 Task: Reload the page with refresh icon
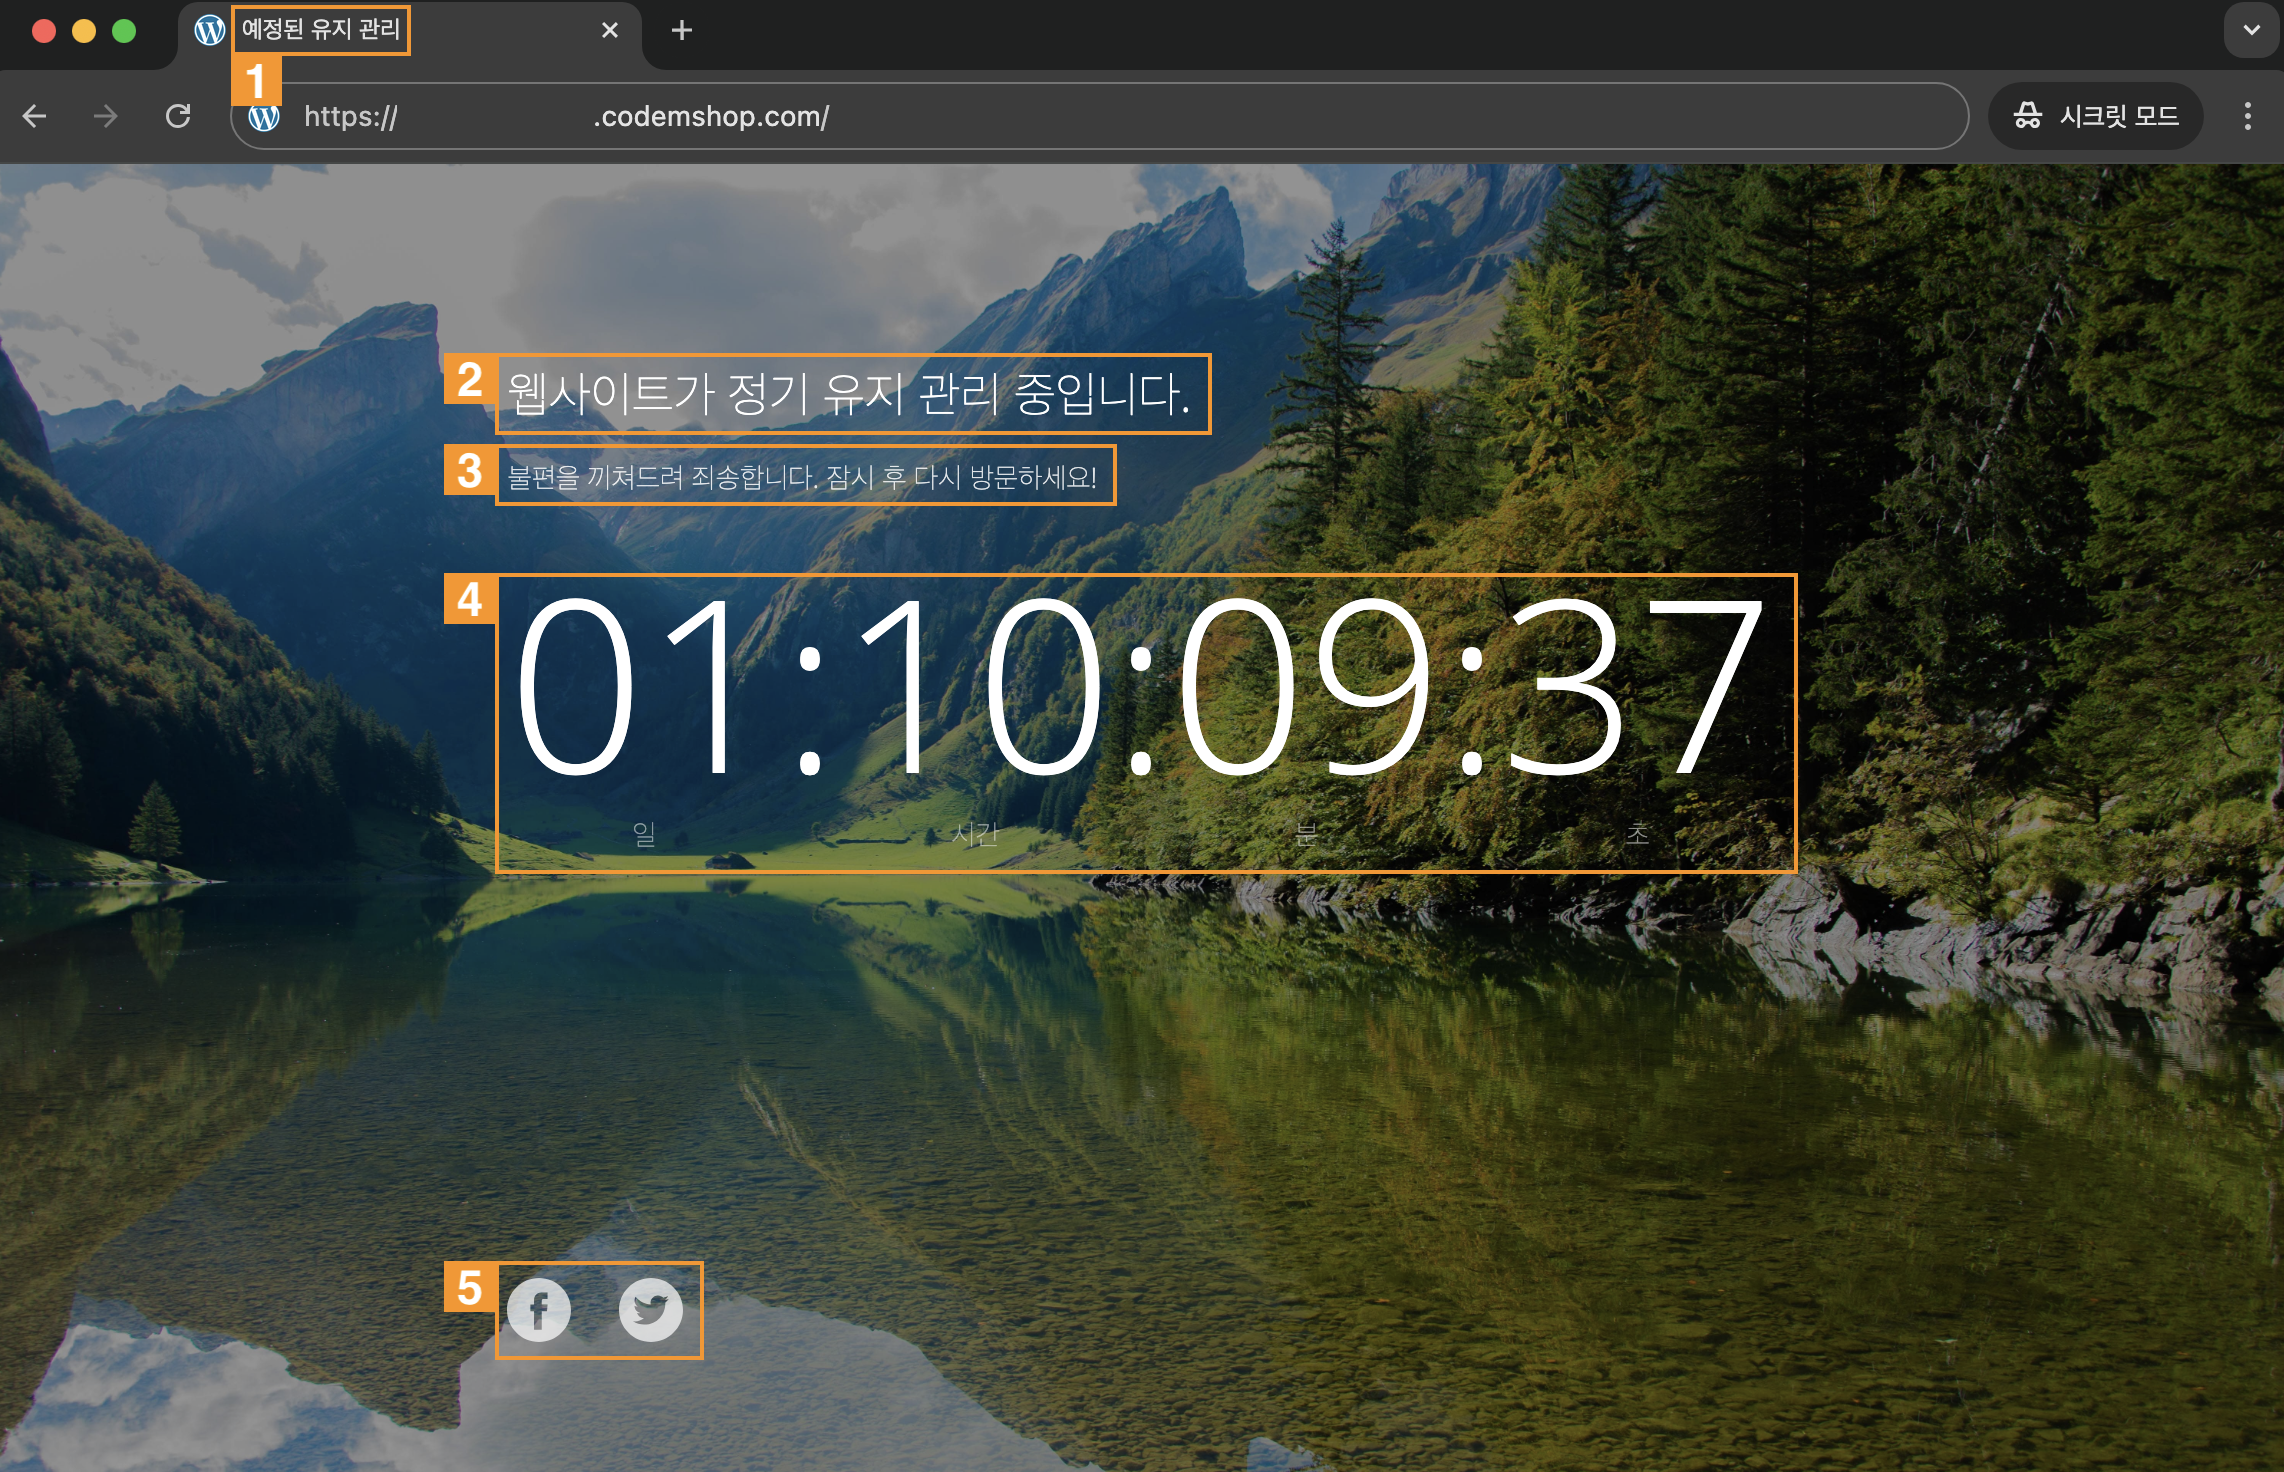point(178,116)
